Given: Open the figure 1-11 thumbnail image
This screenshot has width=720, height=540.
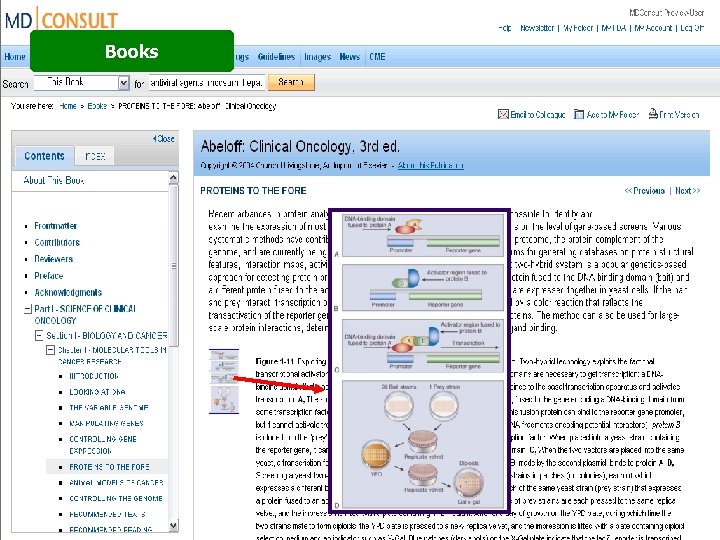Looking at the screenshot, I should pos(224,381).
